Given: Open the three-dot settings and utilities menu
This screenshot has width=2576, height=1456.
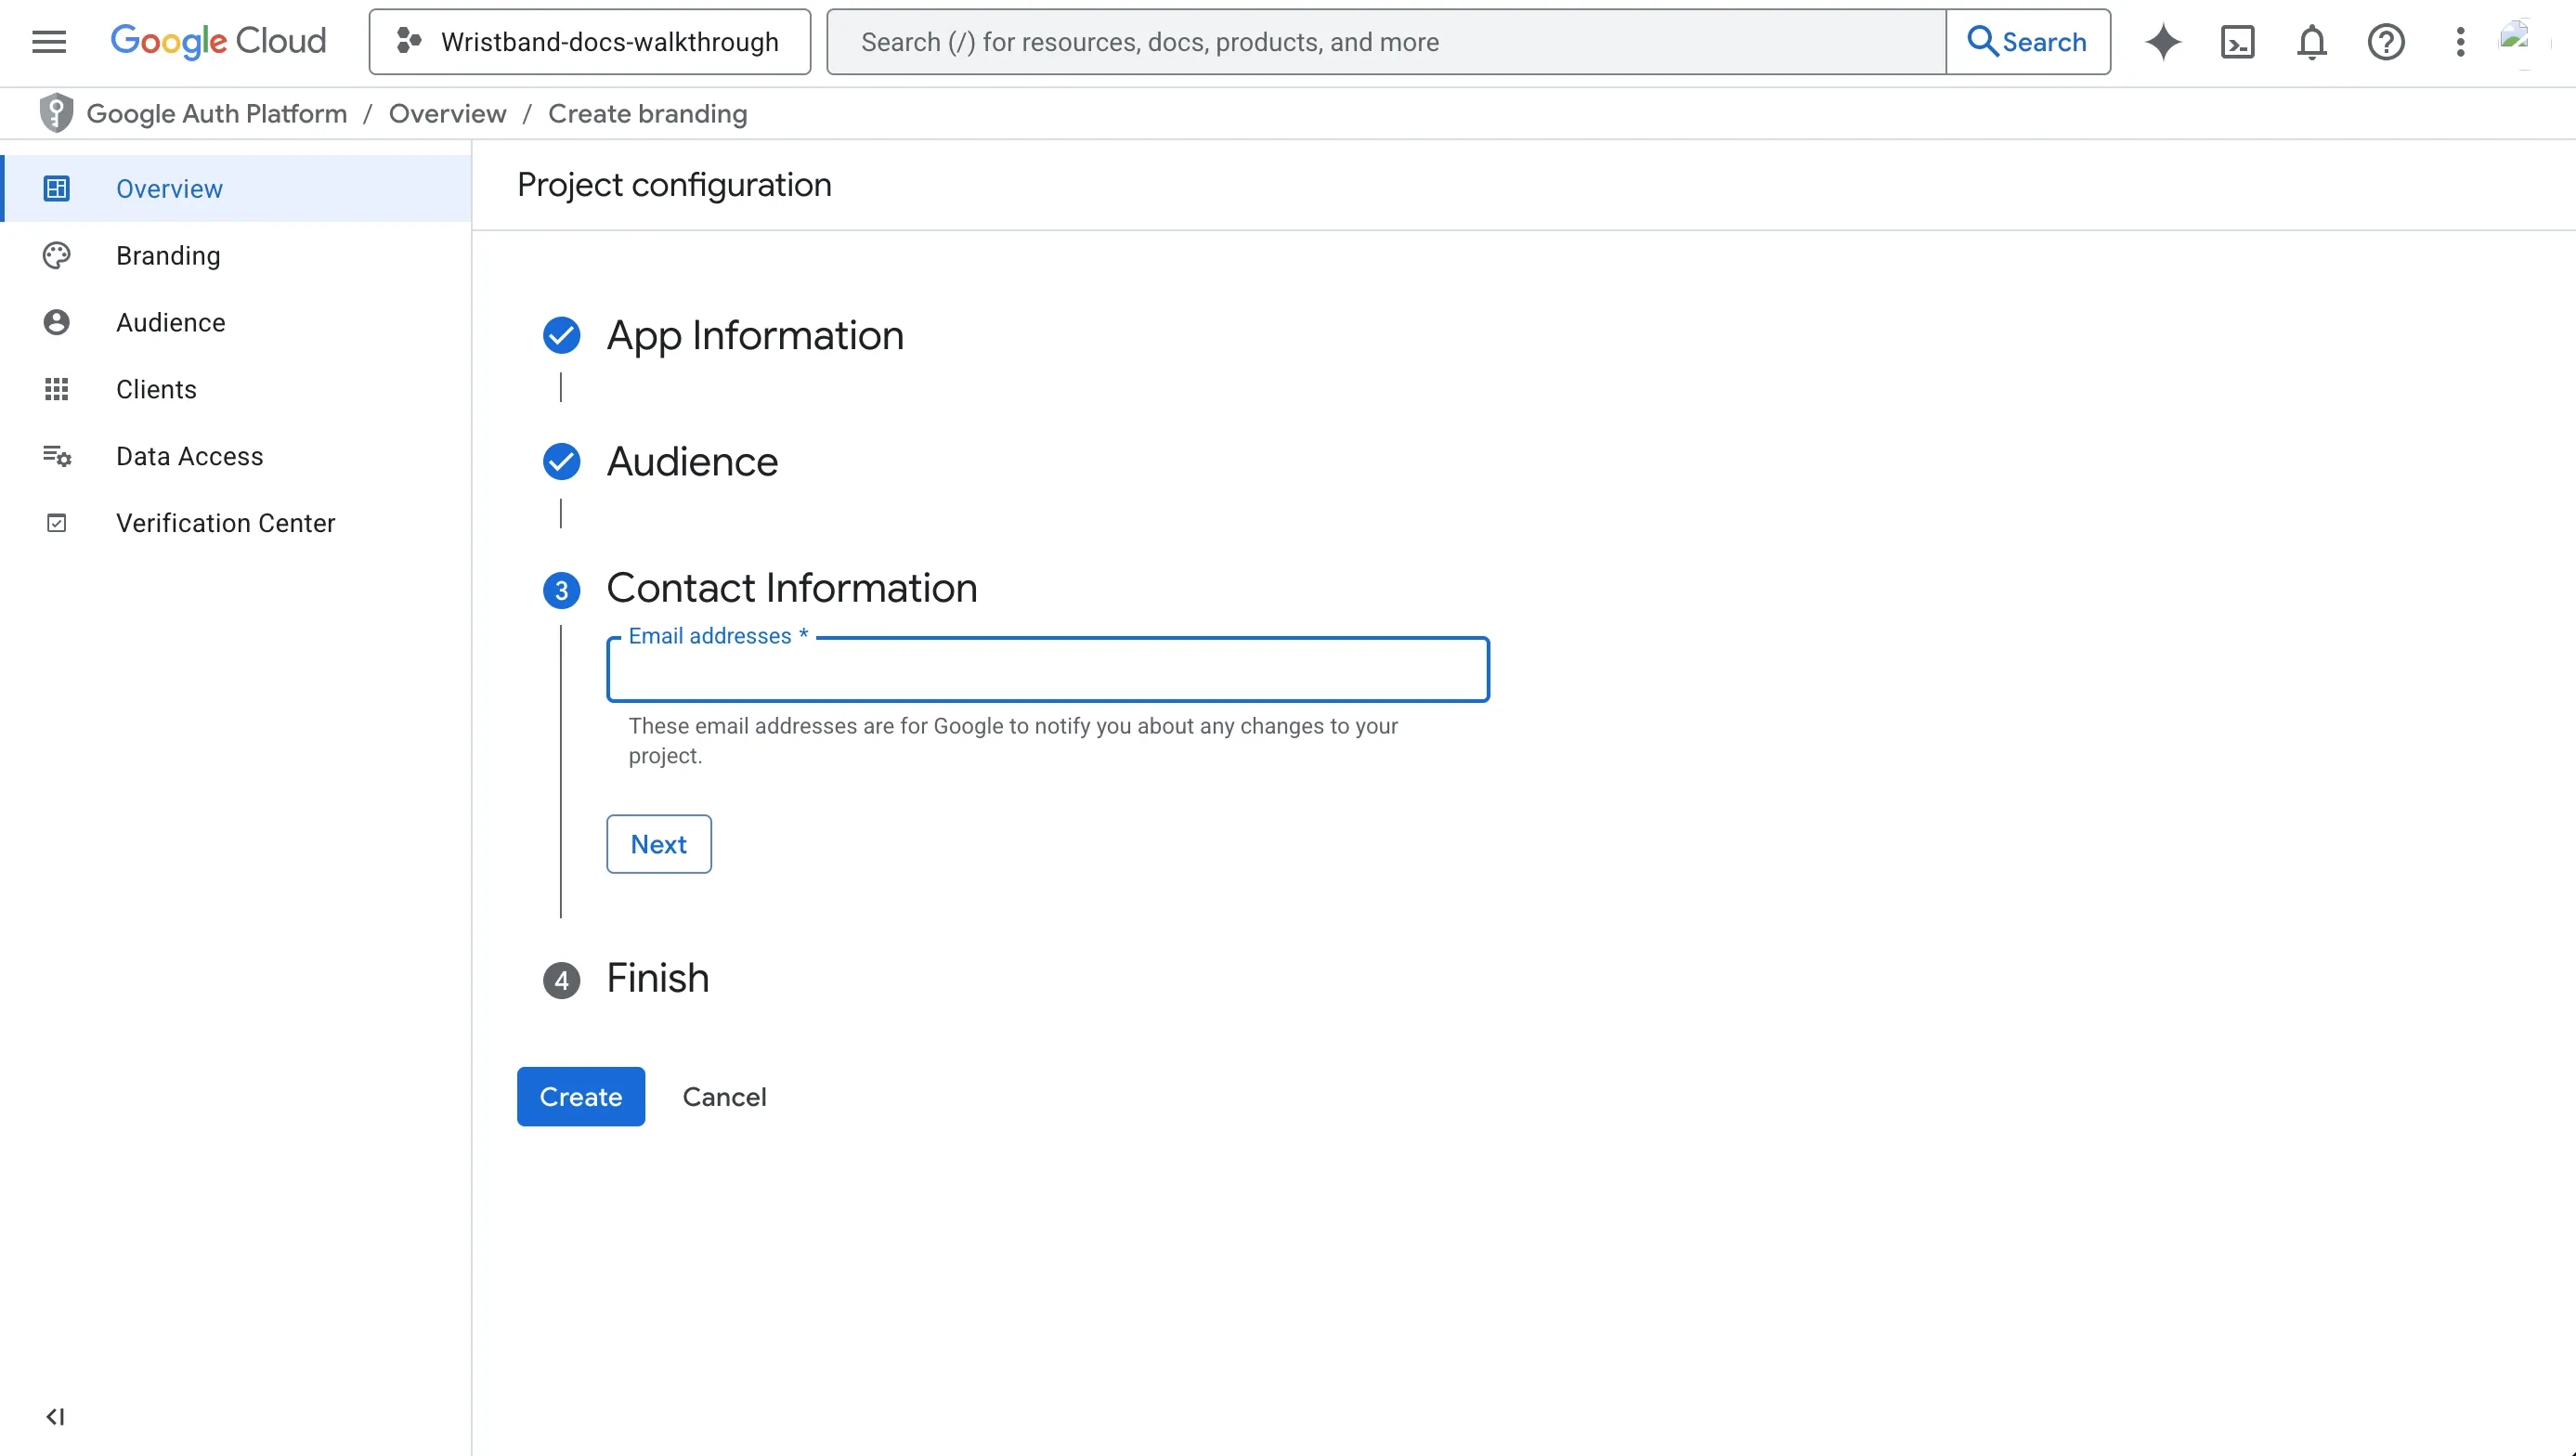Looking at the screenshot, I should [2460, 42].
